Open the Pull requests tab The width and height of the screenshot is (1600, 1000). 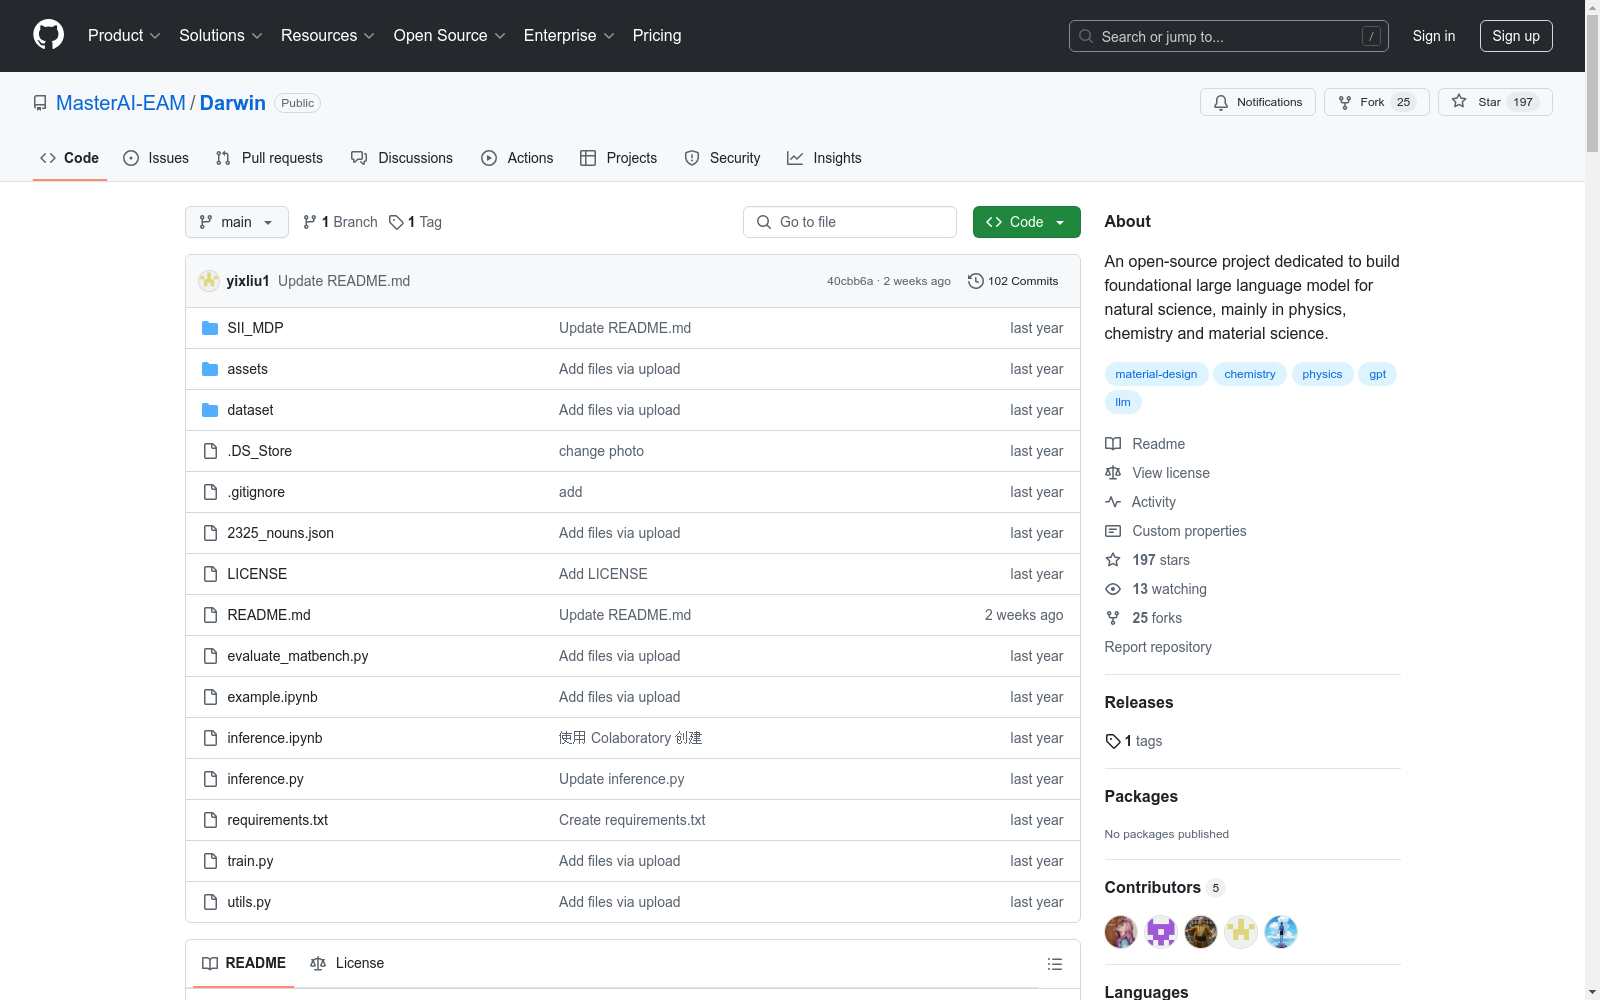click(x=269, y=158)
